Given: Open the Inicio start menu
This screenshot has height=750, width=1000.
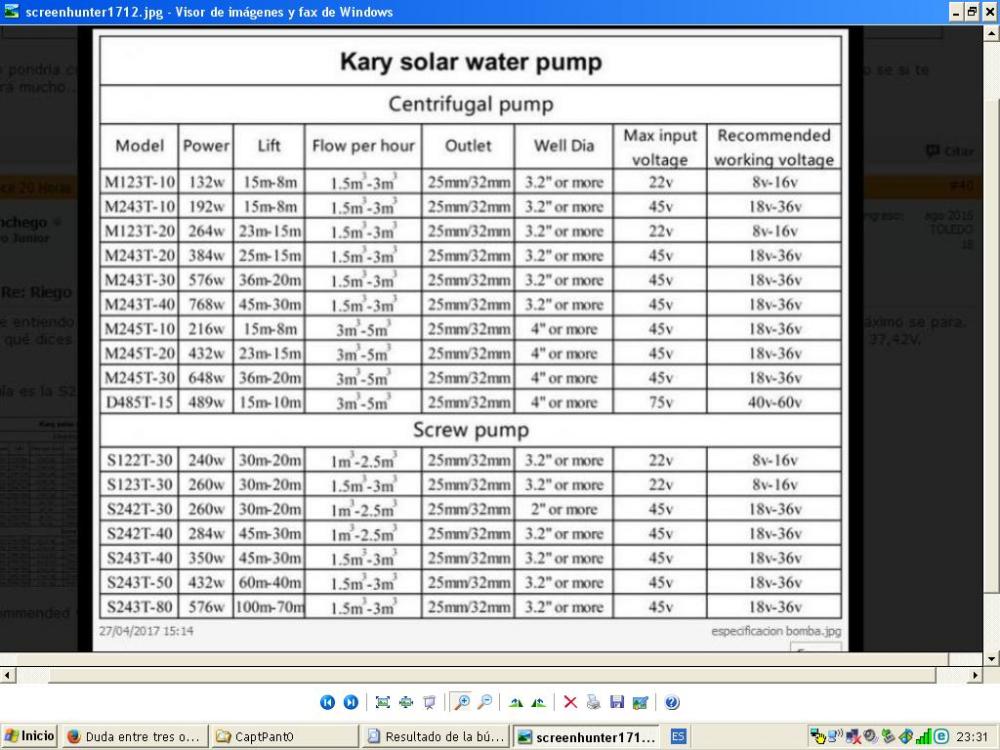Looking at the screenshot, I should coord(29,736).
